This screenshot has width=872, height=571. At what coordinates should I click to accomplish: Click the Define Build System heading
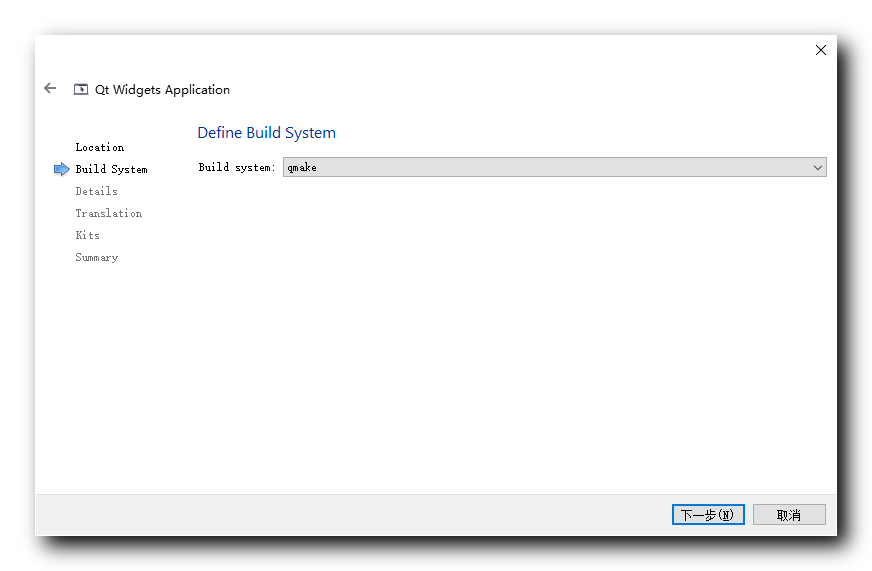[x=266, y=133]
